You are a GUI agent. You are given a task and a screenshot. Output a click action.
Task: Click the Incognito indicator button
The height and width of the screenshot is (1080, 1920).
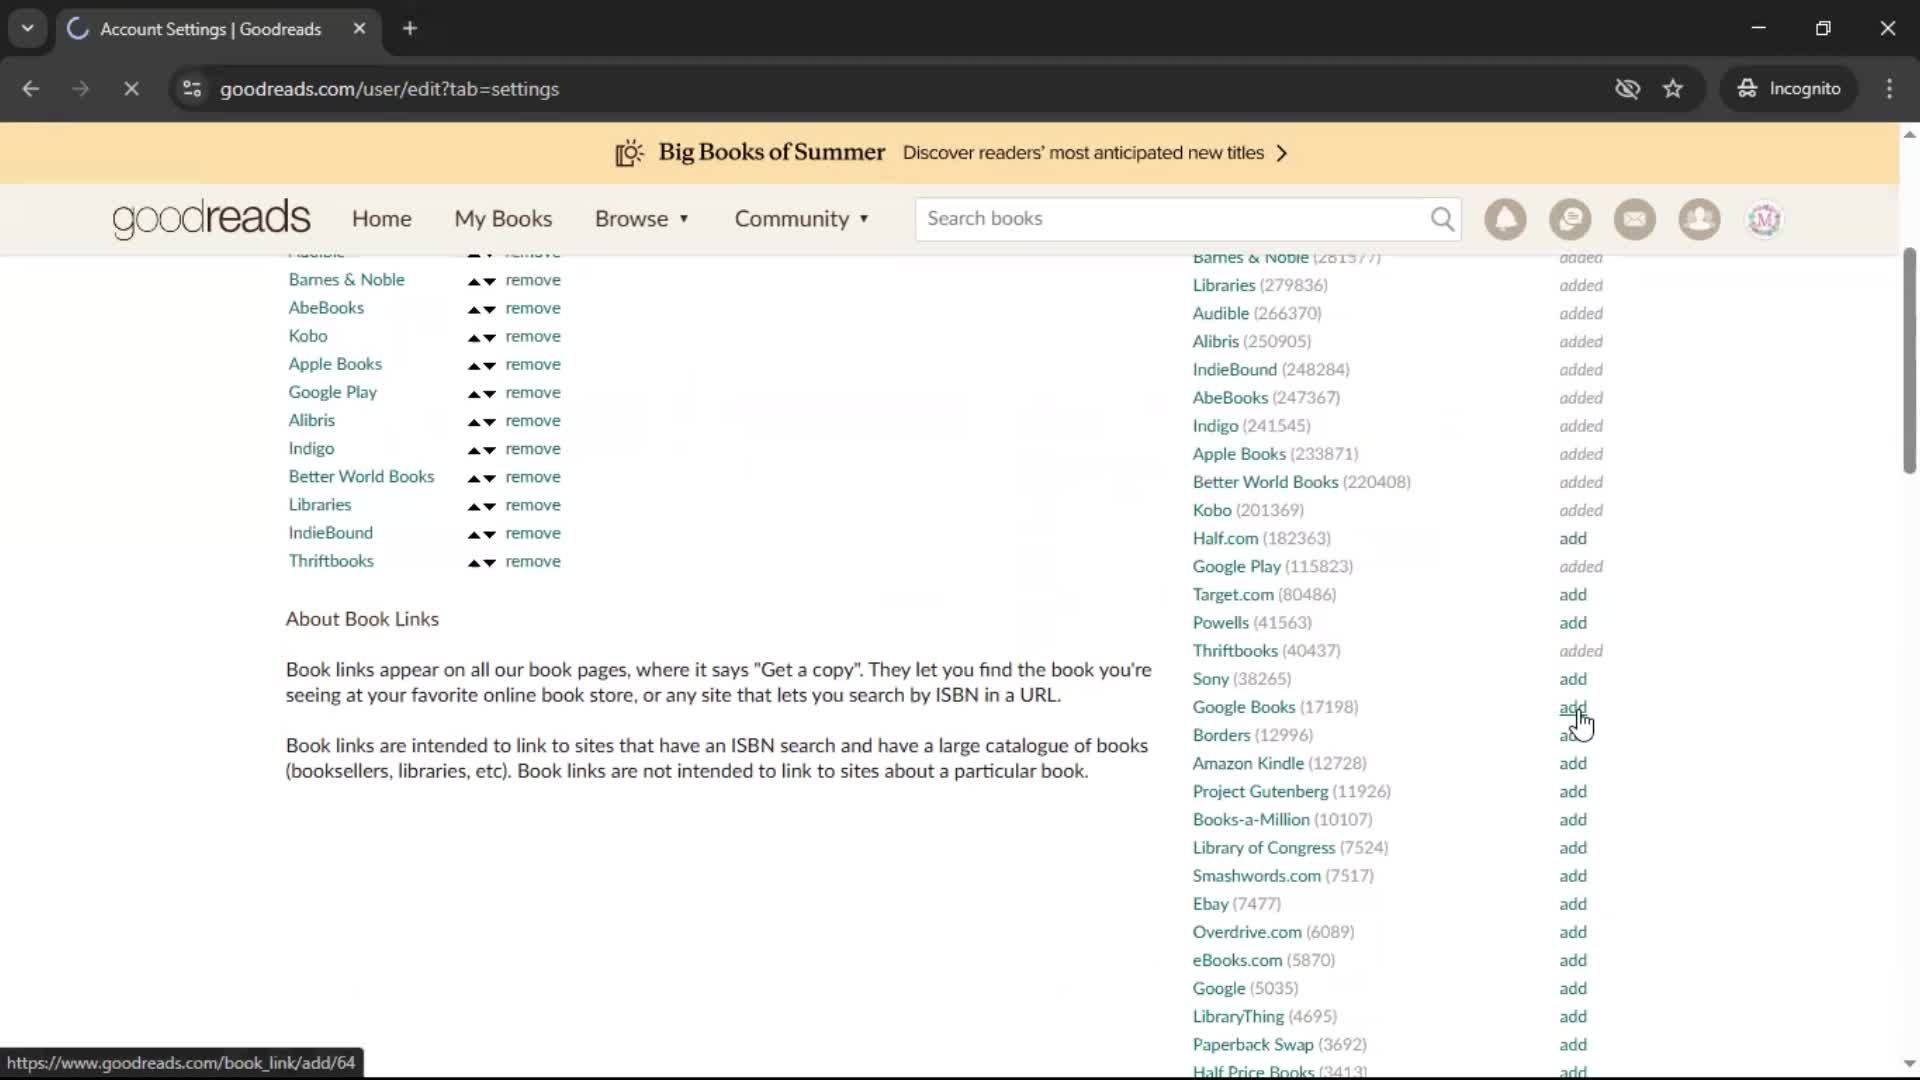click(x=1789, y=89)
